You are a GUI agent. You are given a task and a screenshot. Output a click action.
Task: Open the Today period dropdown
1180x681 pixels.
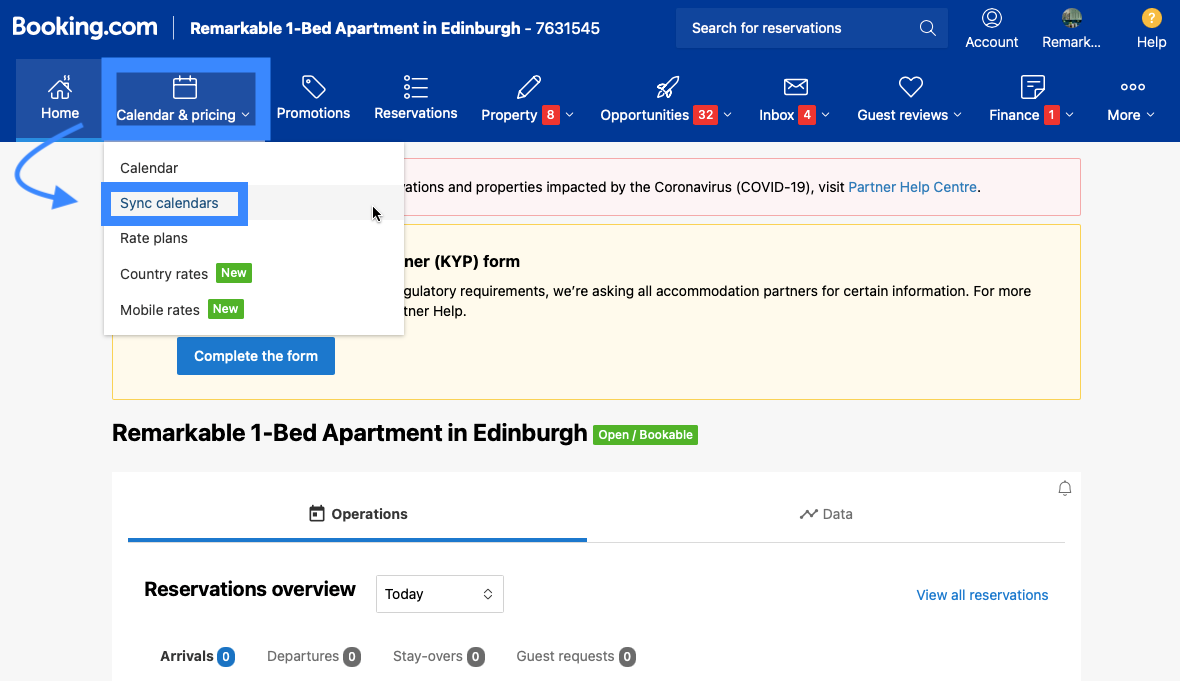pyautogui.click(x=440, y=594)
